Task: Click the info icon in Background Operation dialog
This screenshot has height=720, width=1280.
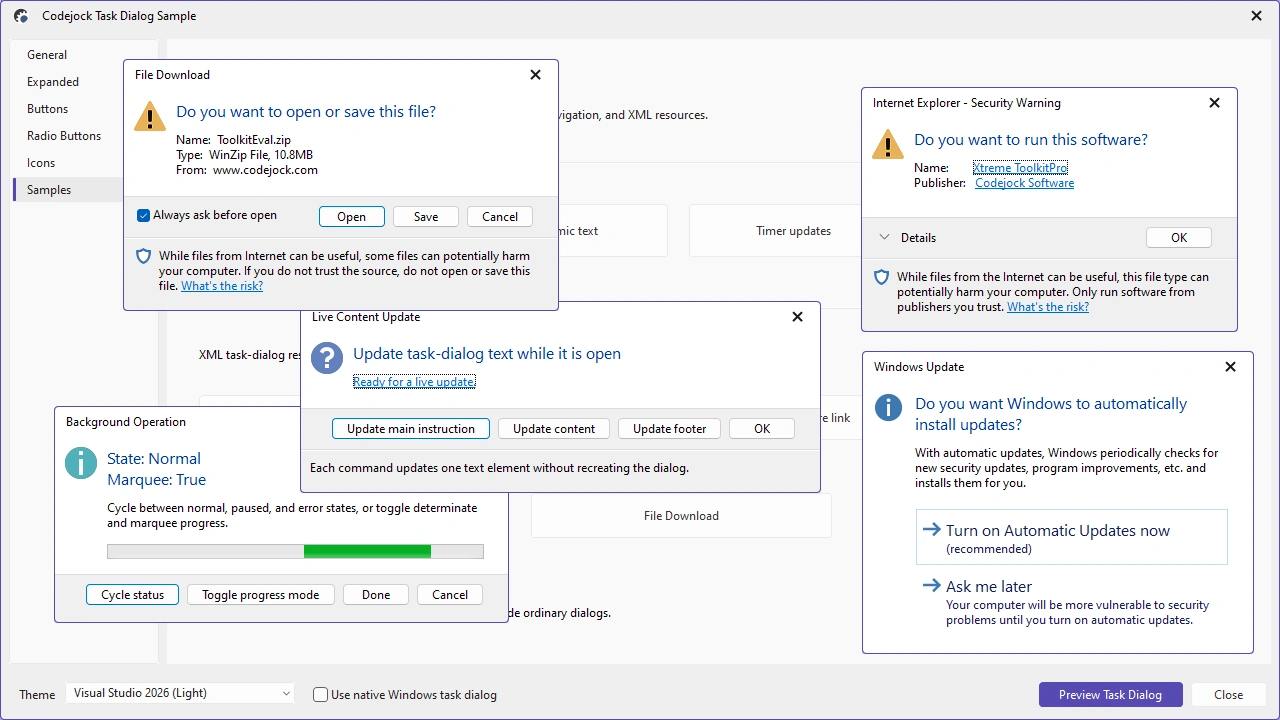Action: [81, 463]
